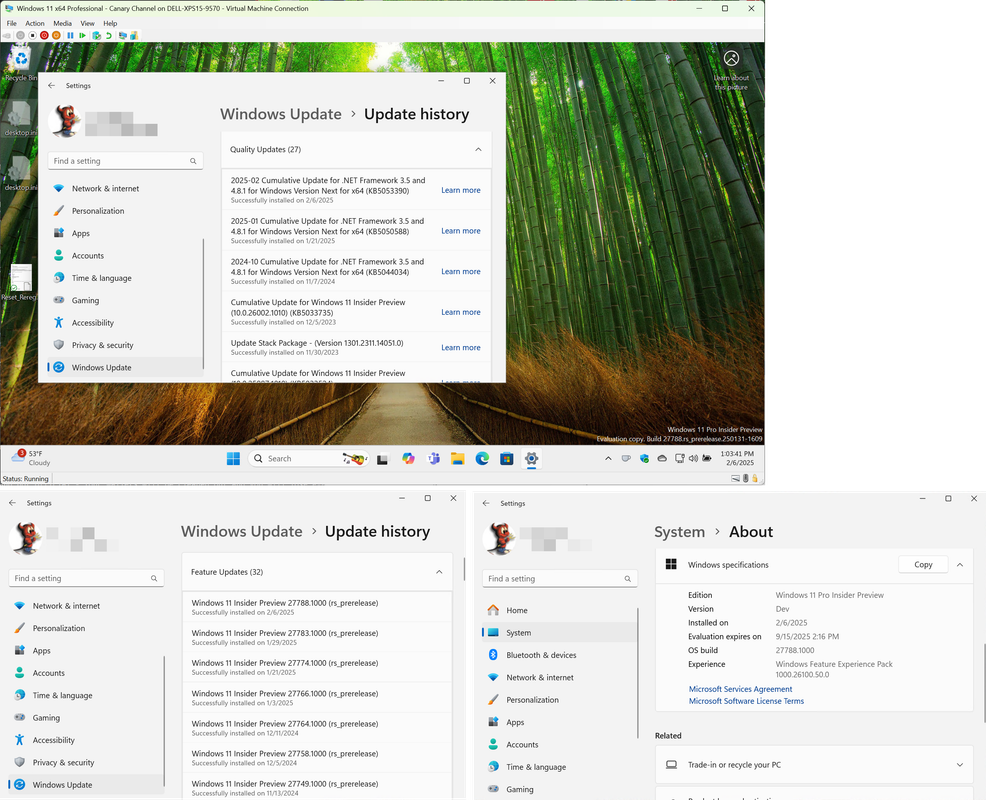Open the Media menu of VM Connection

(x=62, y=23)
